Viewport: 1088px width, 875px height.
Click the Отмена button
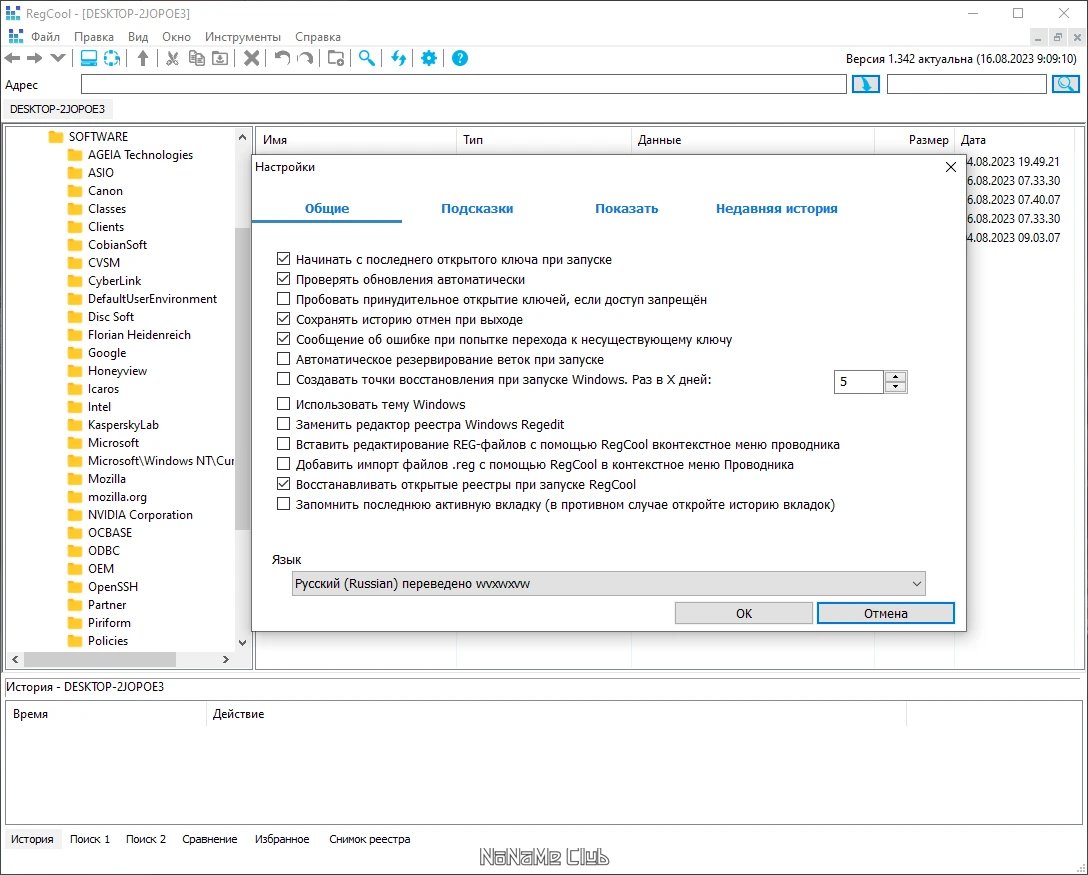pyautogui.click(x=885, y=613)
